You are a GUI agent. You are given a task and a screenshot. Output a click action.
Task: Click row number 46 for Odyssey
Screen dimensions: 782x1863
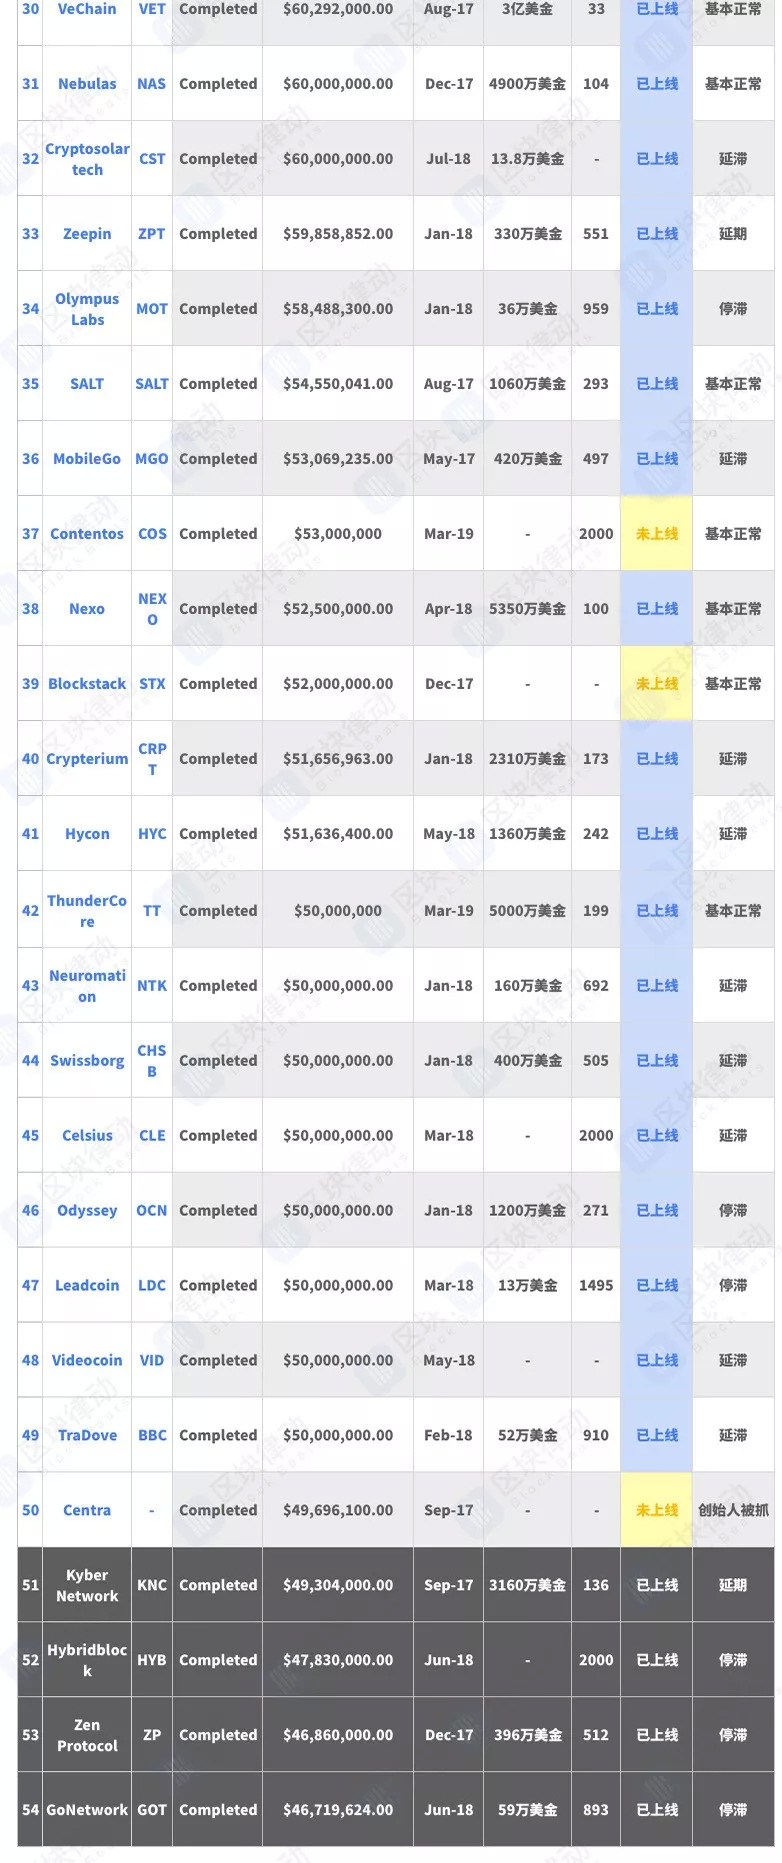pyautogui.click(x=31, y=1211)
